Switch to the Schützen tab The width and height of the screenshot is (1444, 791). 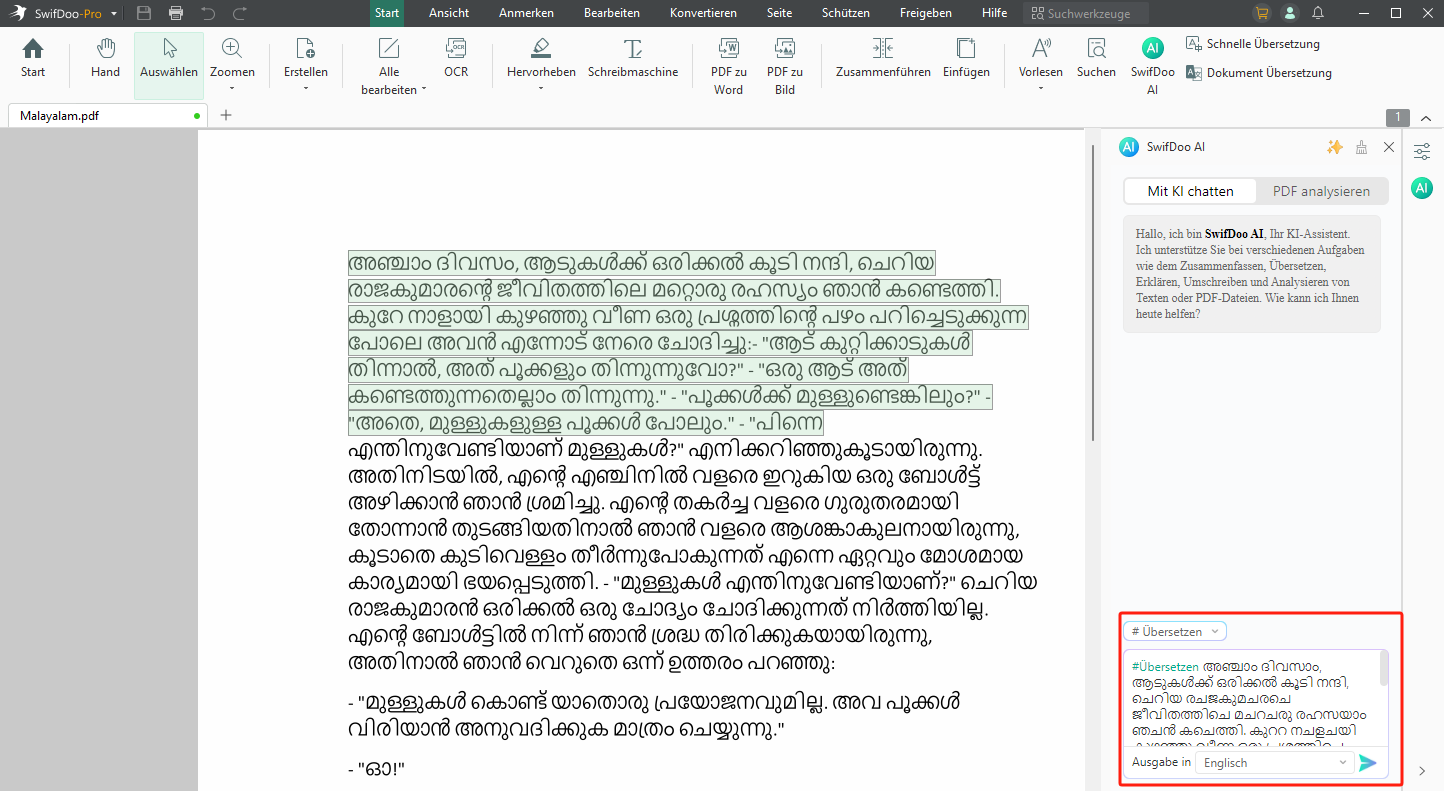coord(845,13)
